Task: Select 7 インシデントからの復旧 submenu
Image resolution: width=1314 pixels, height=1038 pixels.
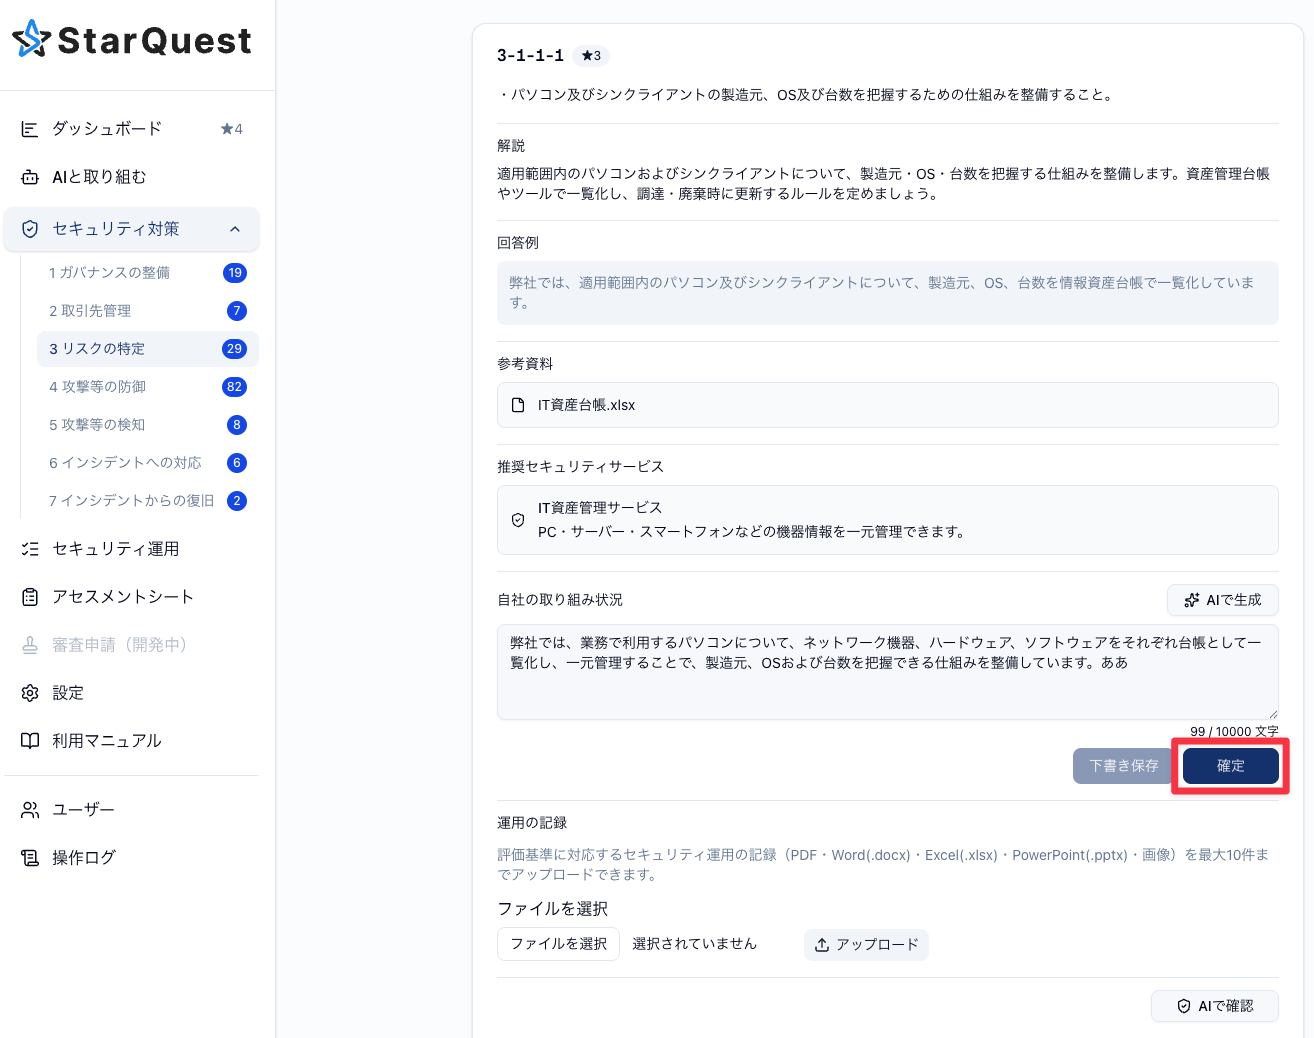Action: point(148,501)
